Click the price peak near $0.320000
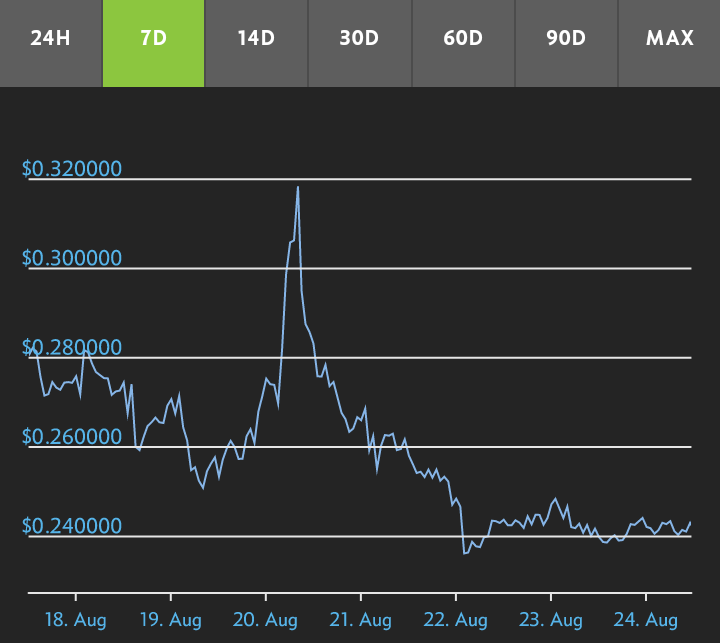 (x=298, y=187)
